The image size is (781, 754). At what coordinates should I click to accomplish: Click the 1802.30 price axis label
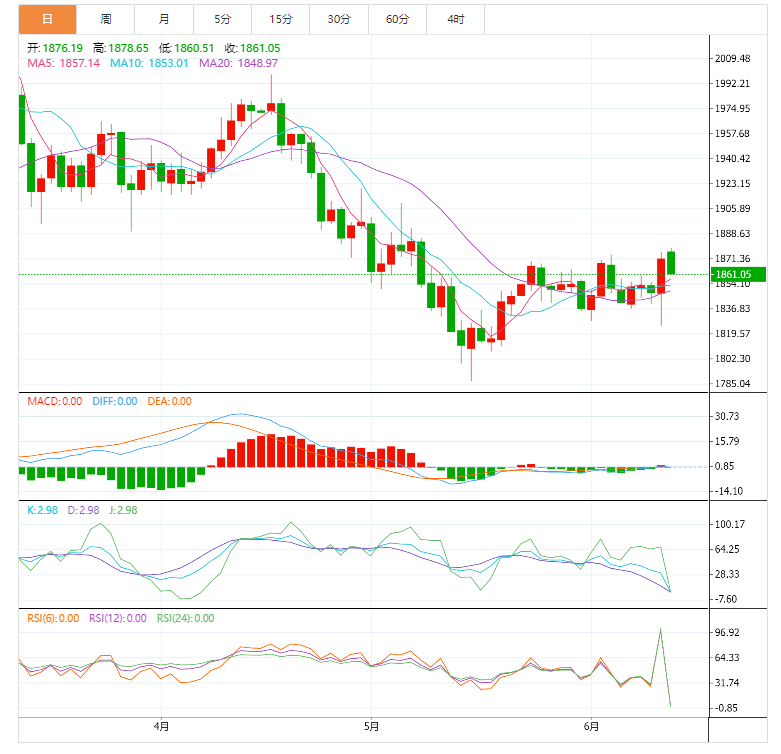[733, 359]
